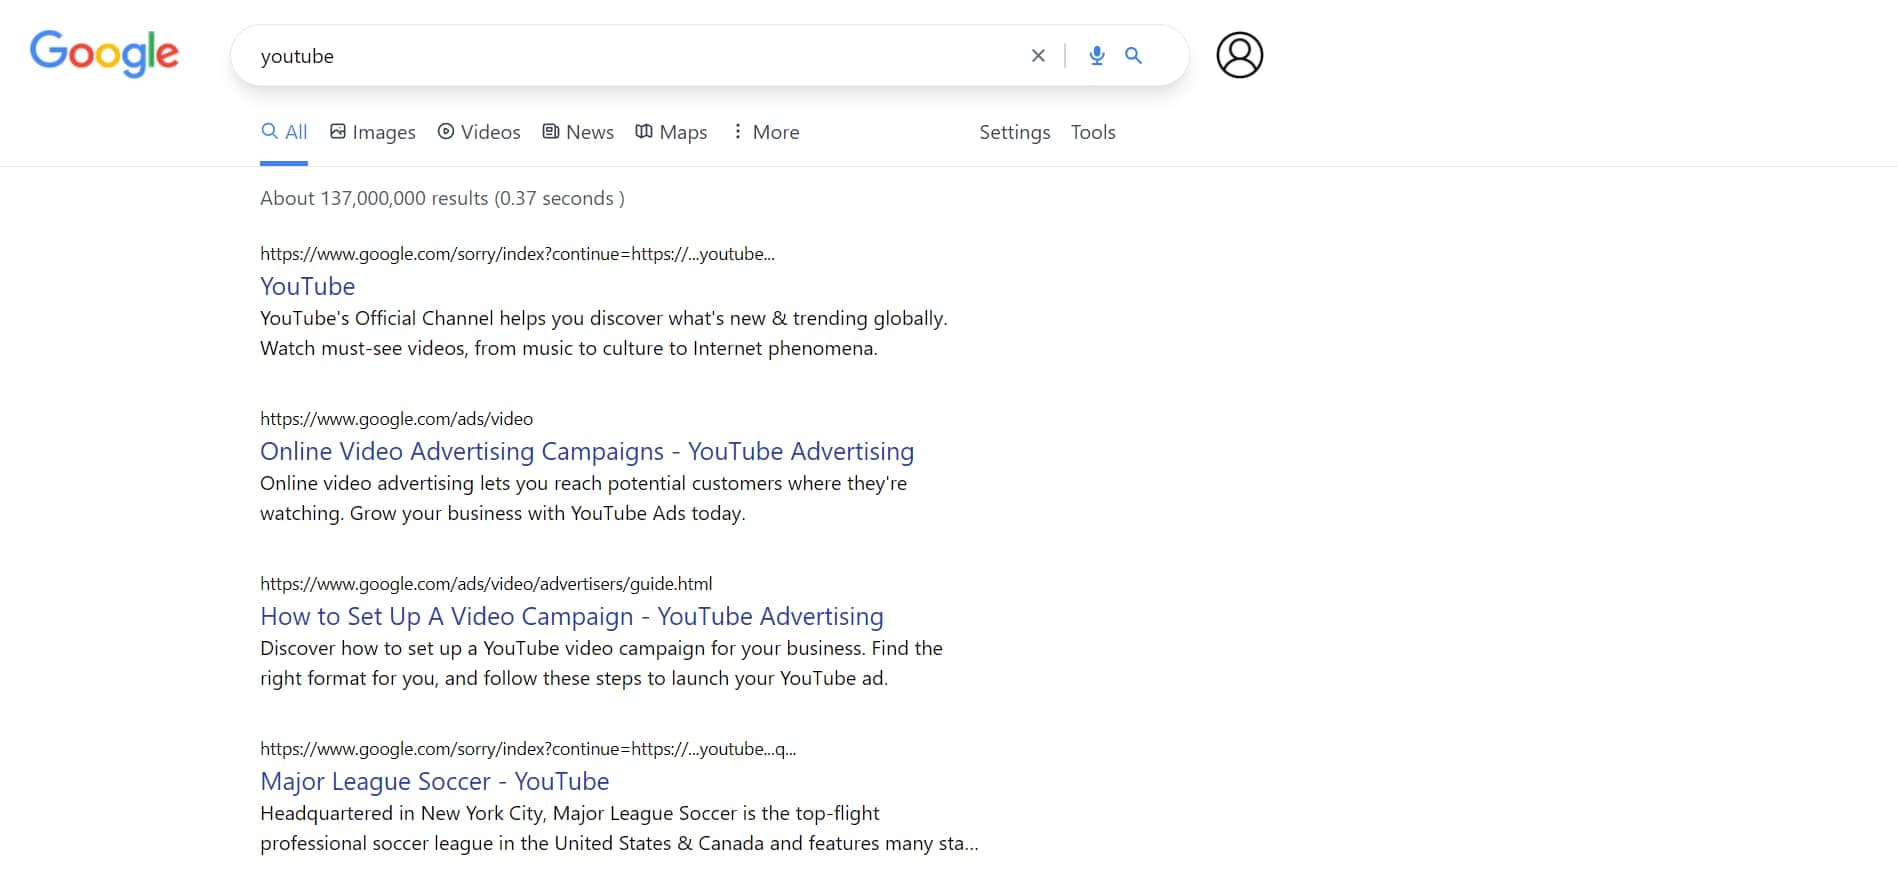Start voice search with the microphone icon

pyautogui.click(x=1097, y=56)
